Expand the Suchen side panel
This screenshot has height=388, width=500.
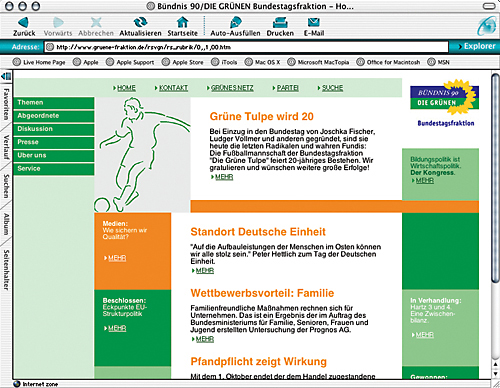coord(6,186)
